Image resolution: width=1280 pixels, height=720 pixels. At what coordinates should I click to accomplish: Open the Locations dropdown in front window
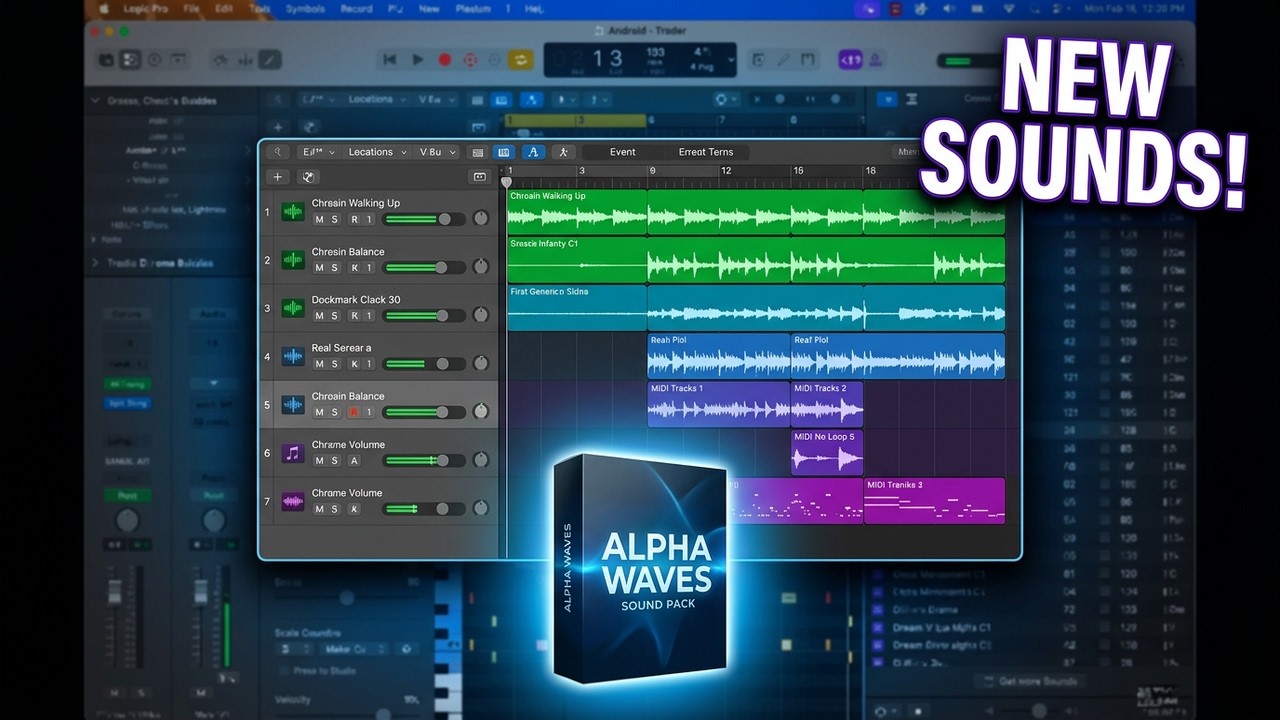[377, 152]
